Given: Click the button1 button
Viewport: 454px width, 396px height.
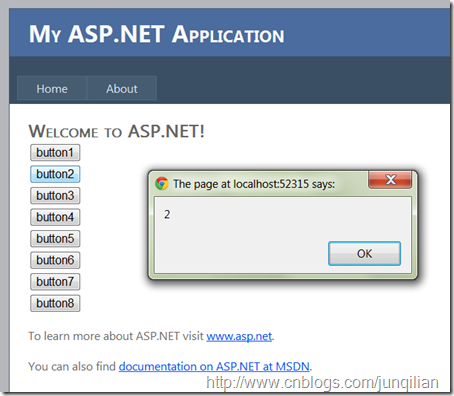Looking at the screenshot, I should 55,153.
